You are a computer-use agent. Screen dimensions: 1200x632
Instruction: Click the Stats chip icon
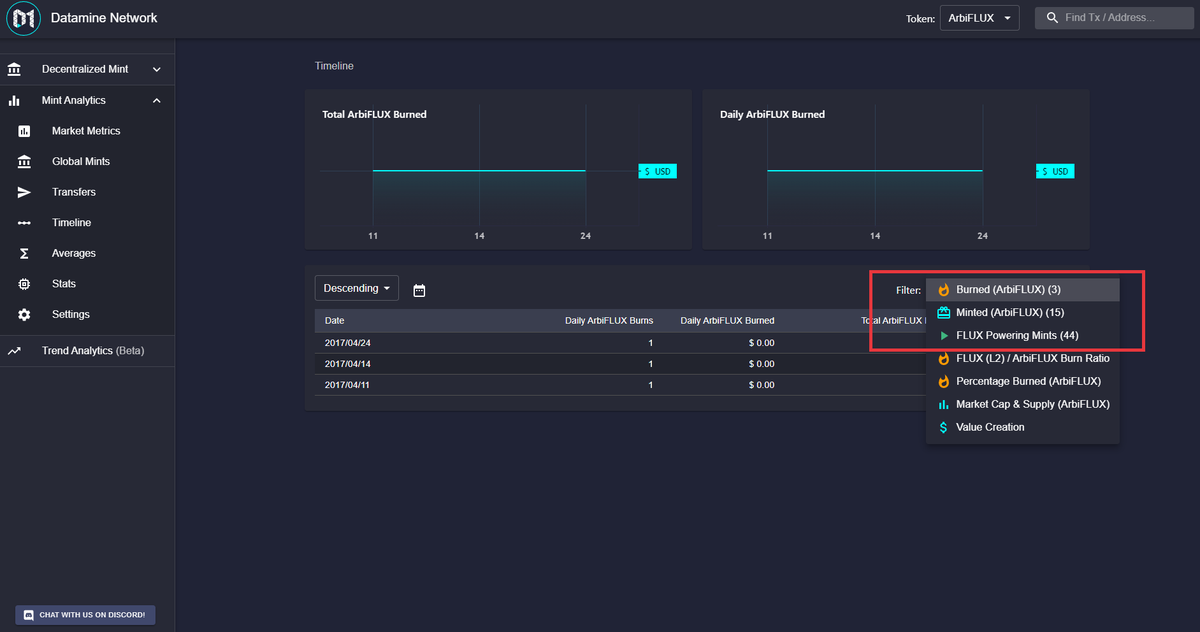point(24,284)
